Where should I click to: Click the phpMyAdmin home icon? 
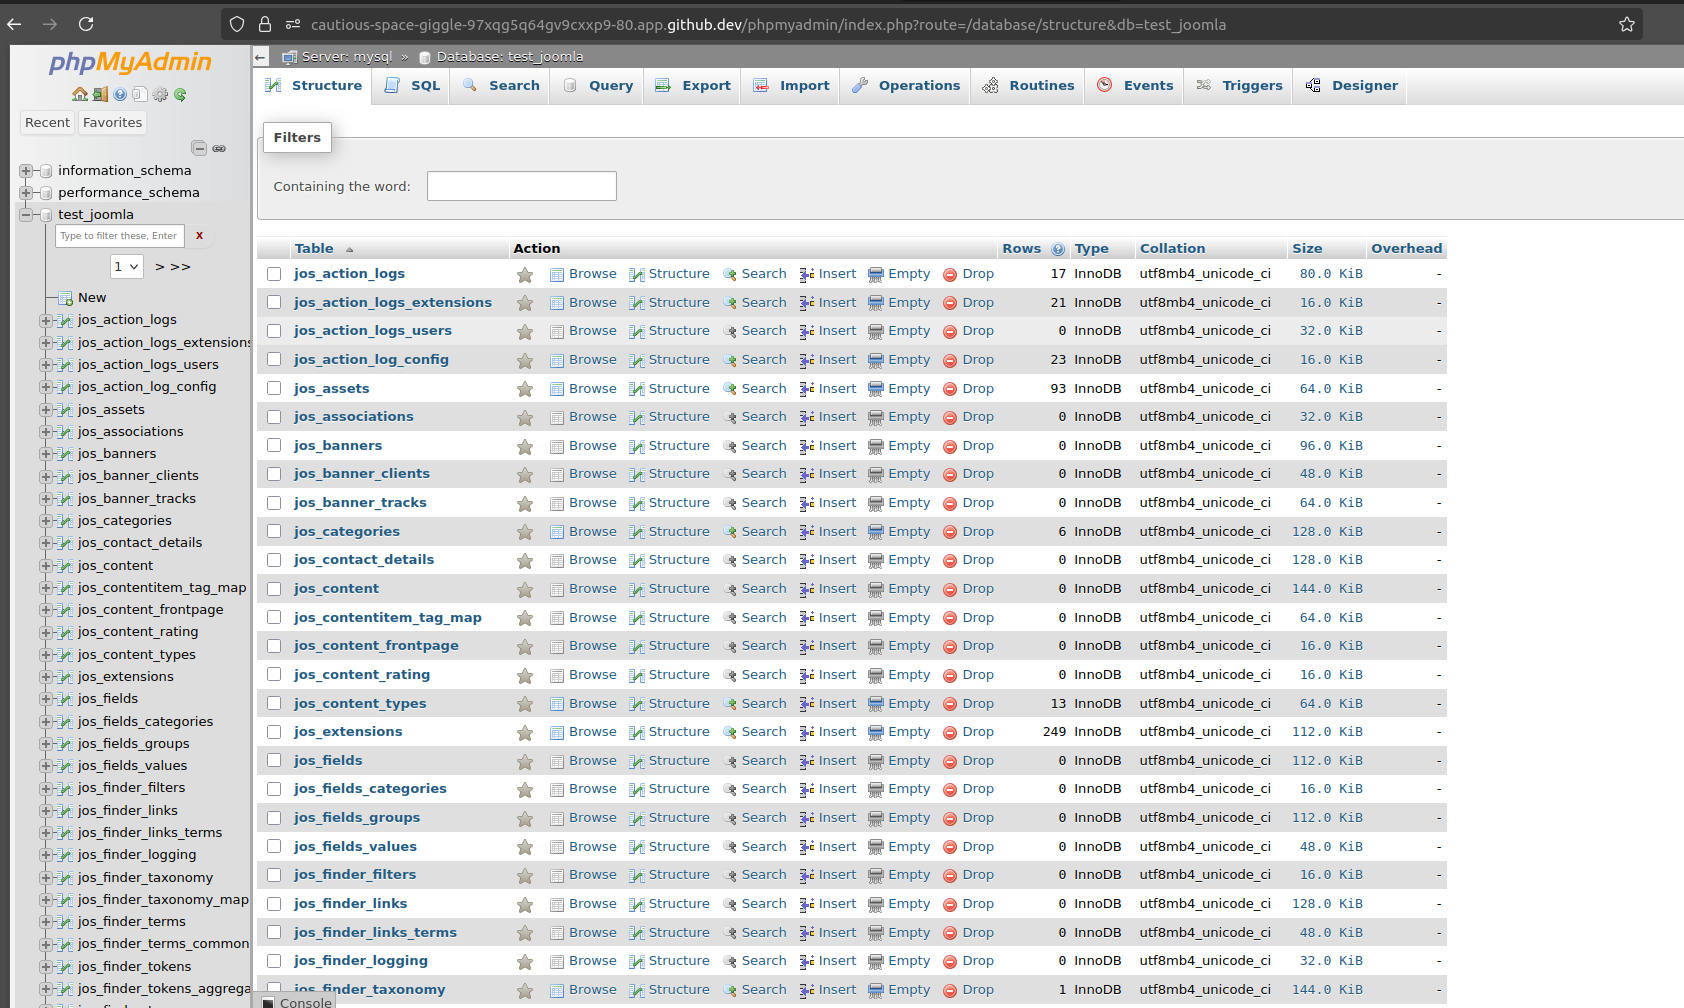click(80, 94)
